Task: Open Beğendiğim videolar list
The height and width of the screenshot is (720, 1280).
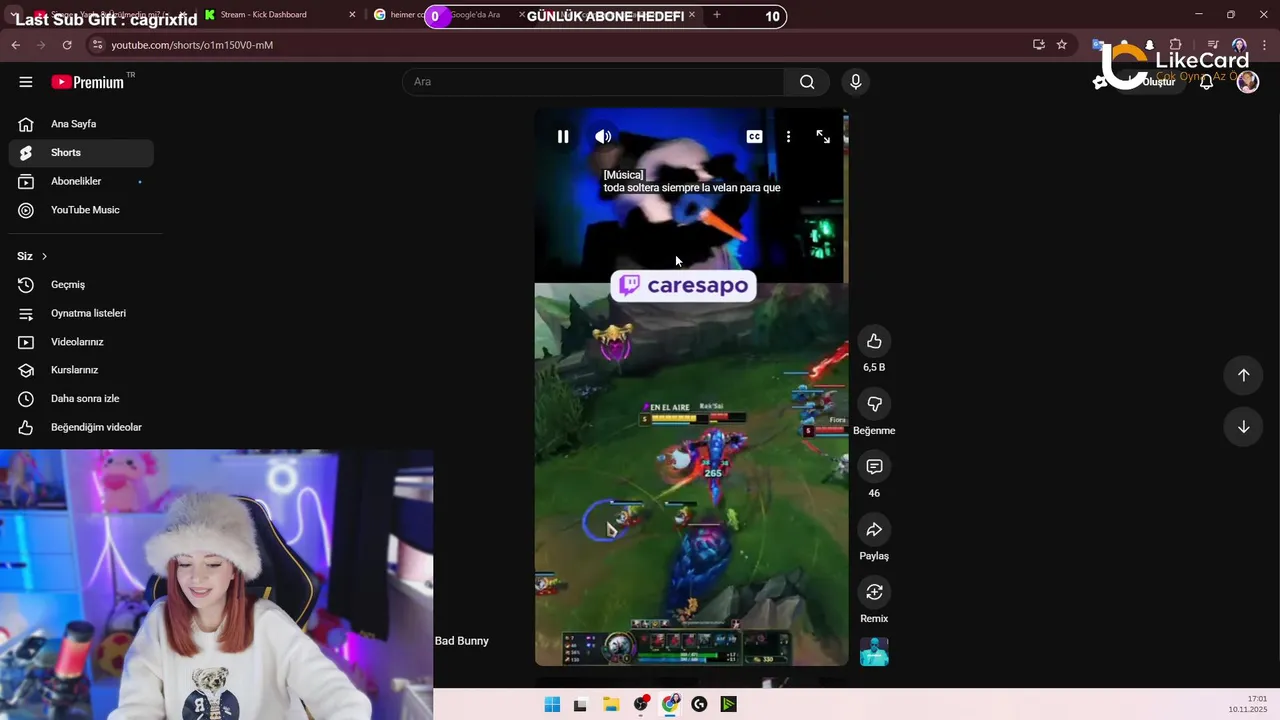Action: coord(81,427)
